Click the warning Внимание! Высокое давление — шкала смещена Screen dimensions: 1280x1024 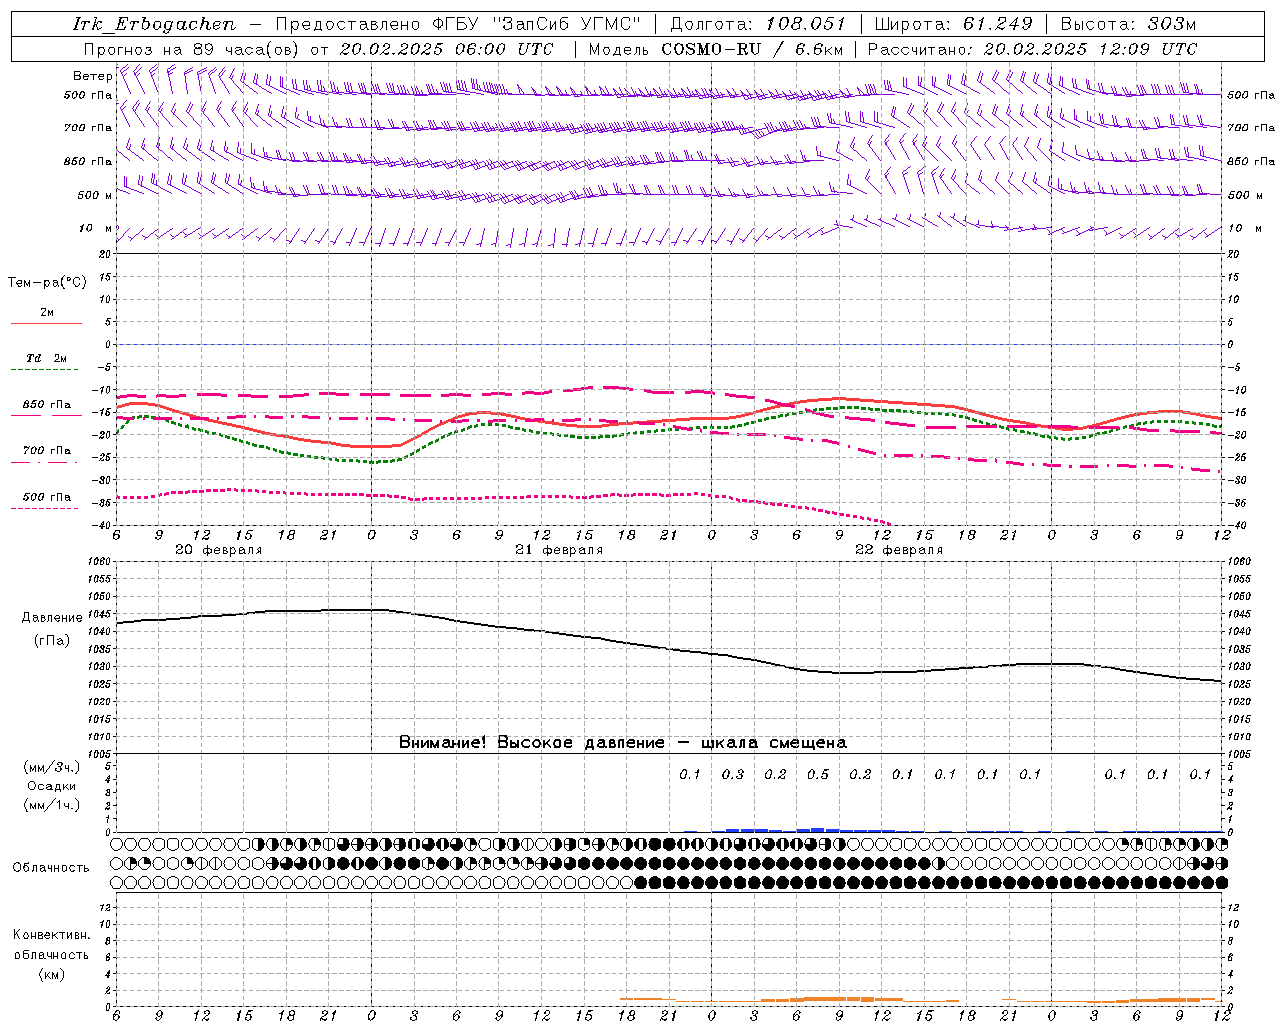pyautogui.click(x=623, y=743)
